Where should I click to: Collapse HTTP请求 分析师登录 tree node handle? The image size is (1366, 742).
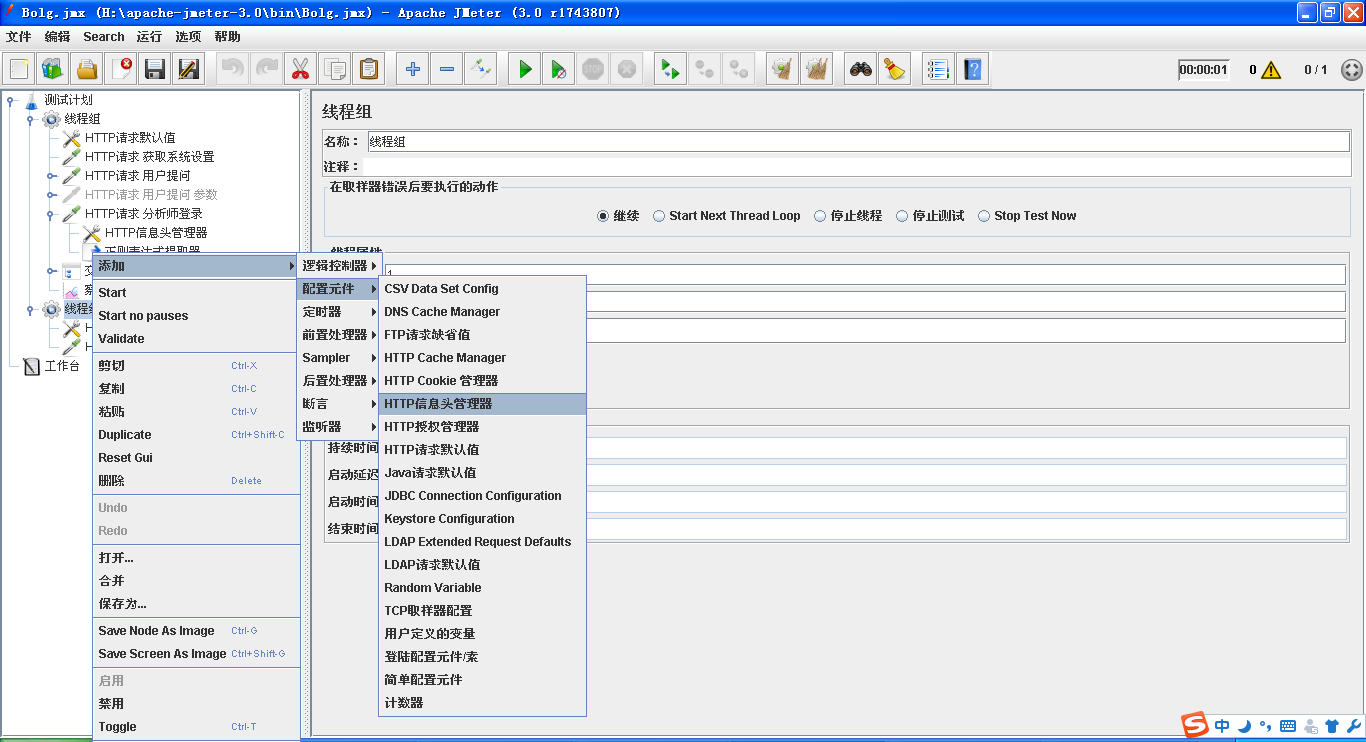click(50, 214)
